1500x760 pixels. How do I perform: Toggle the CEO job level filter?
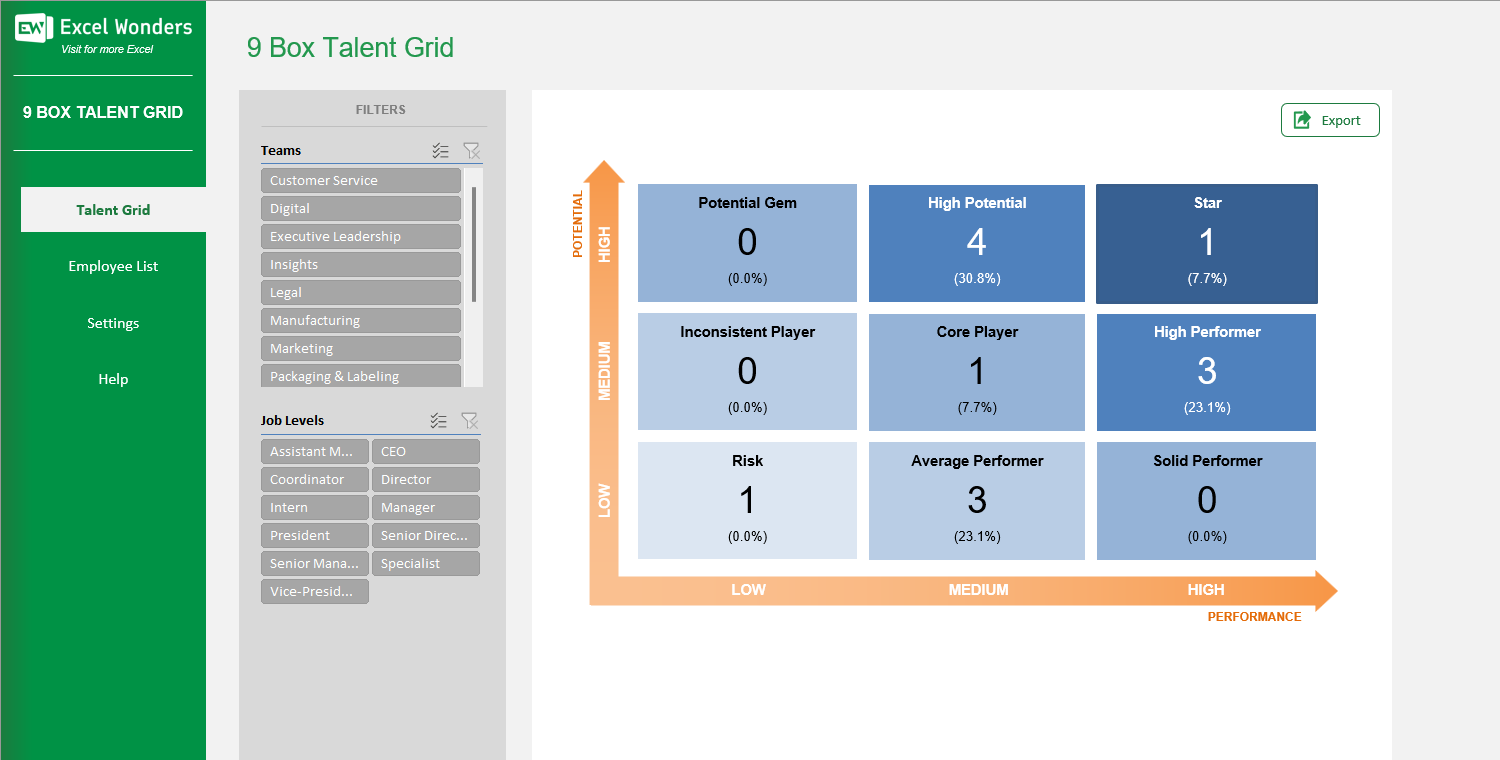pos(425,451)
